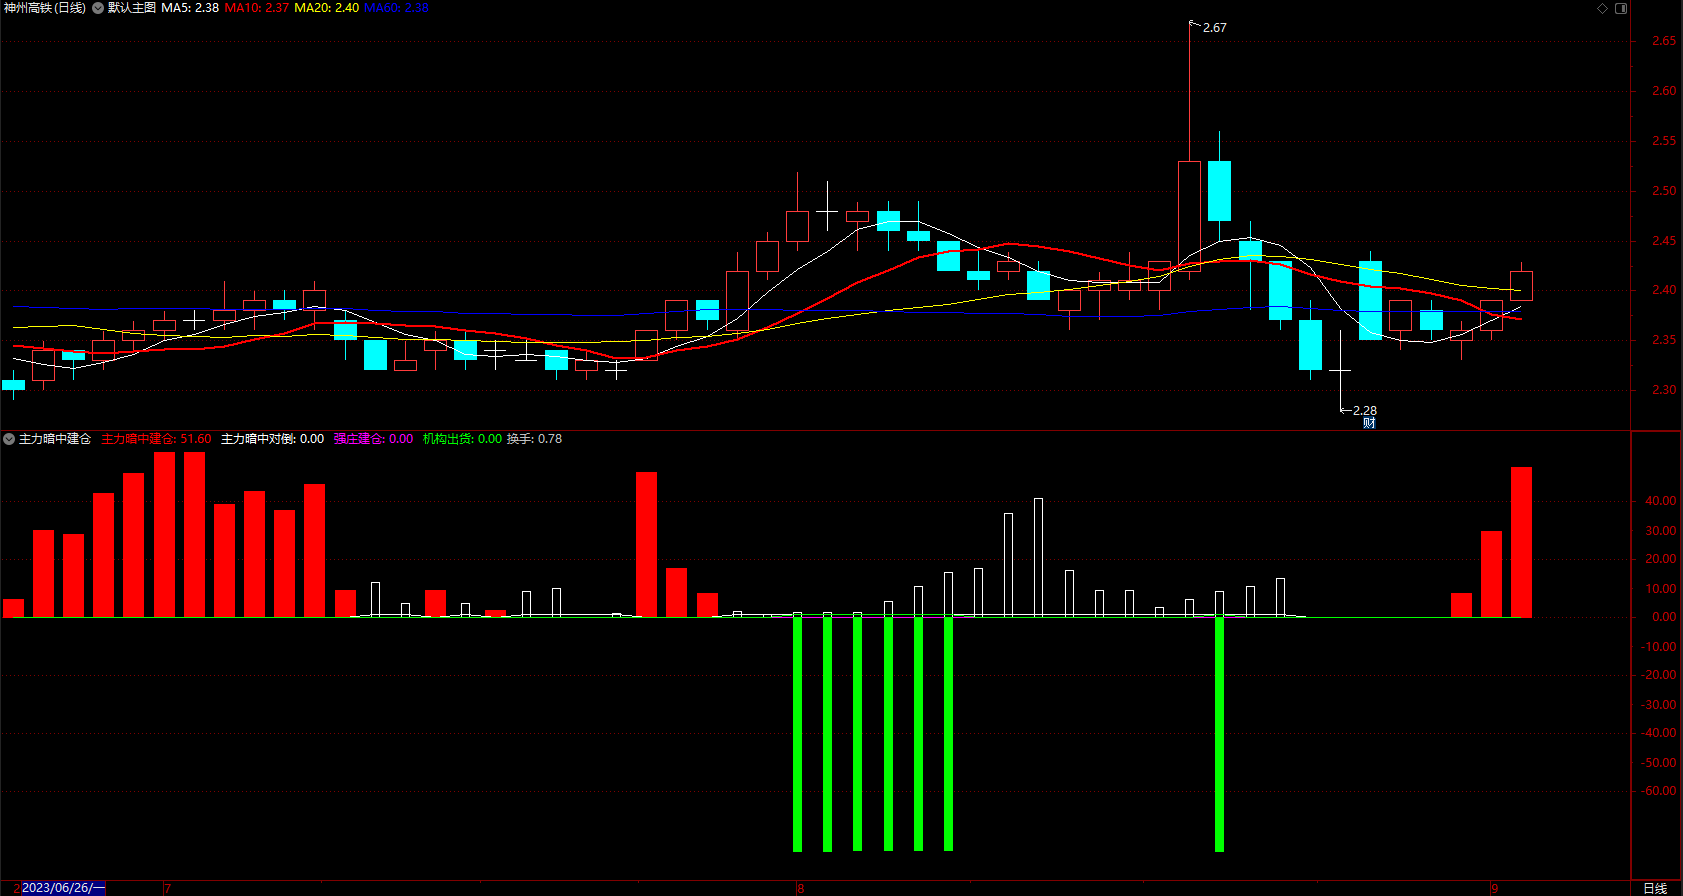This screenshot has height=896, width=1683.
Task: Click the 2.65 price axis label
Action: click(1664, 41)
